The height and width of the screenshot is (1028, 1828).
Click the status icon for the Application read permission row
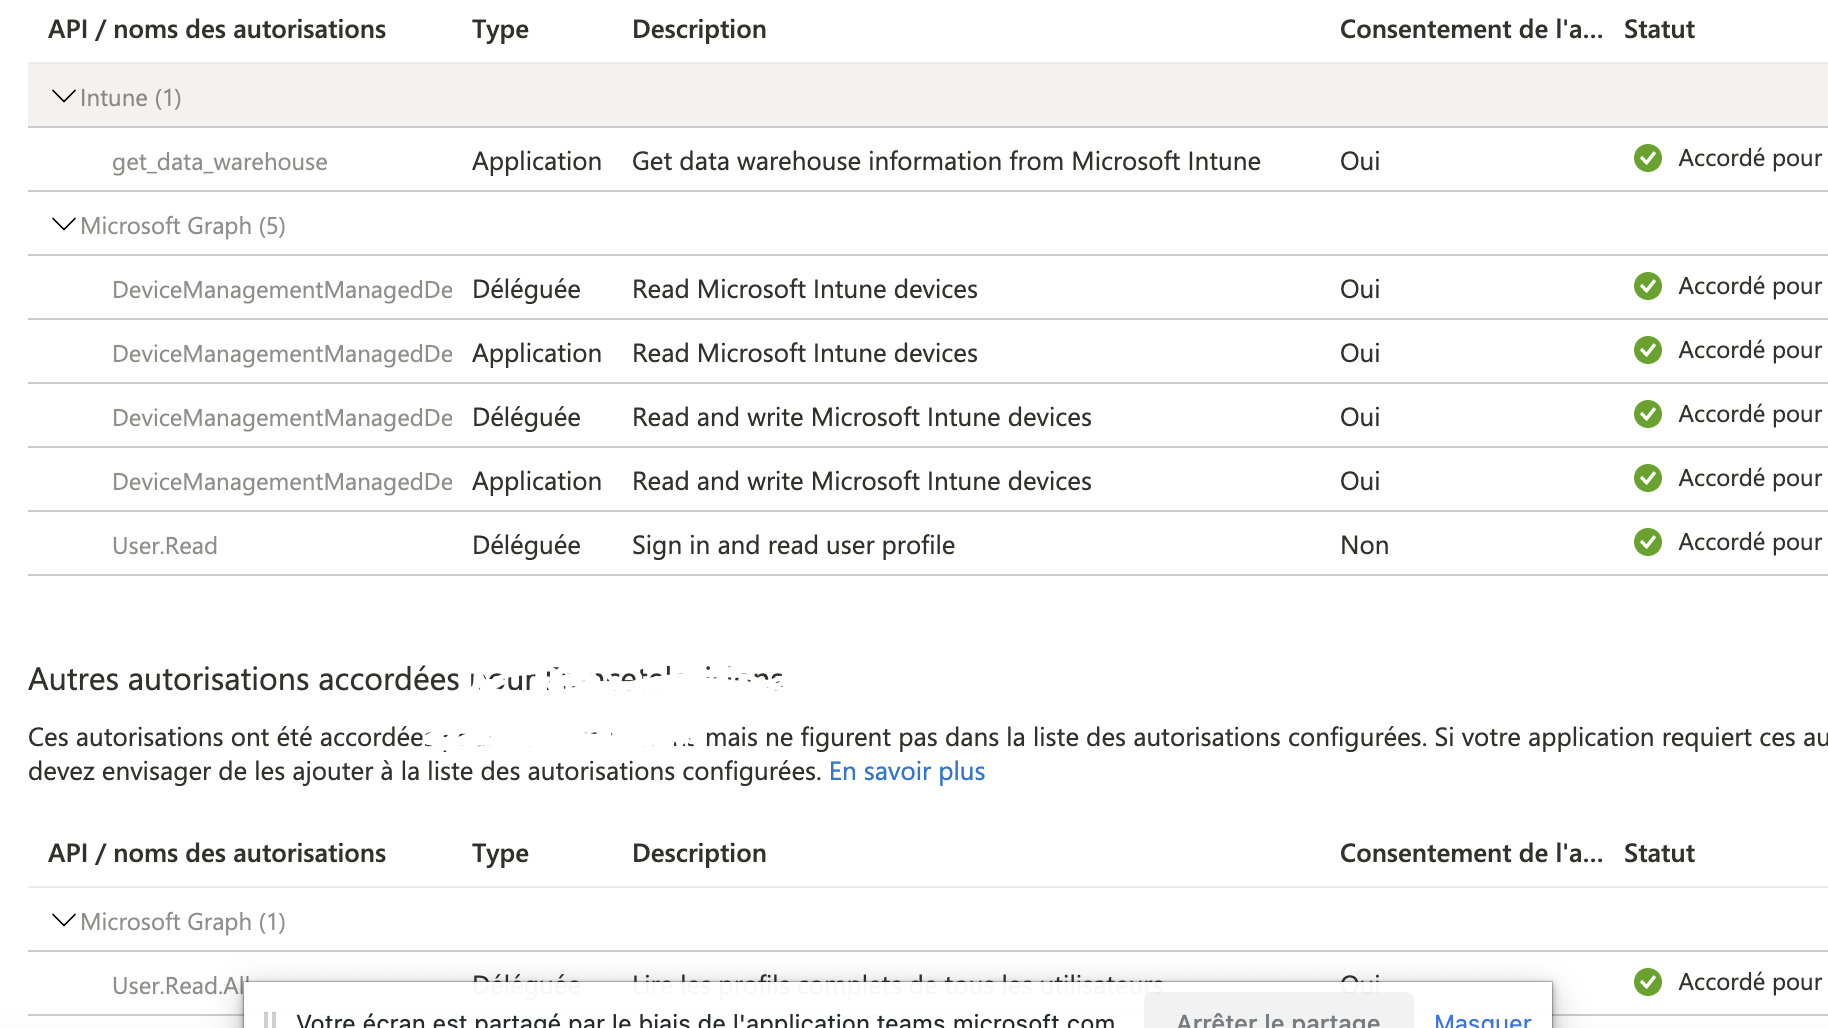tap(1647, 350)
